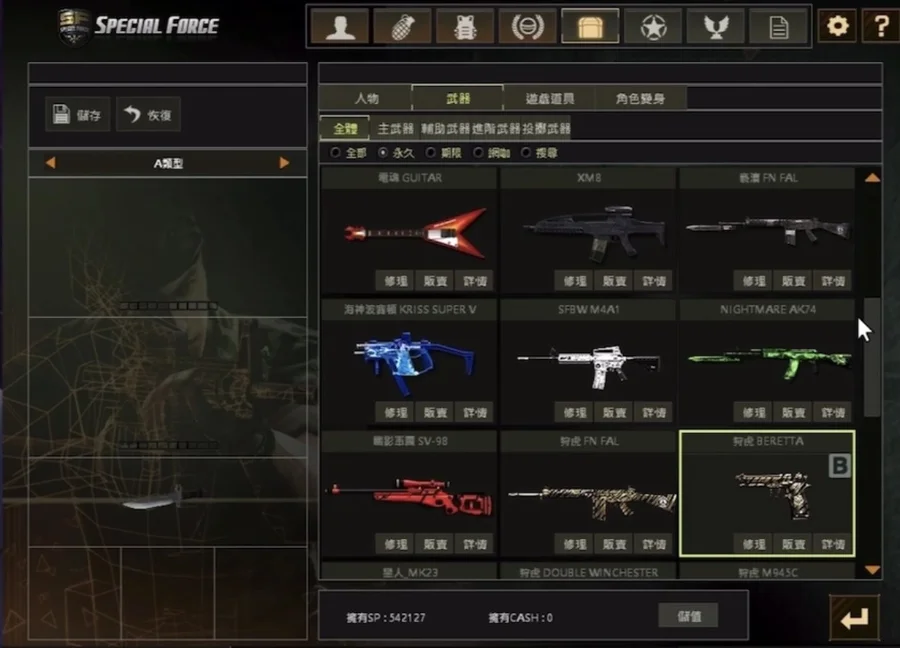The height and width of the screenshot is (648, 900).
Task: Open the character profile icon in top bar
Action: click(340, 26)
